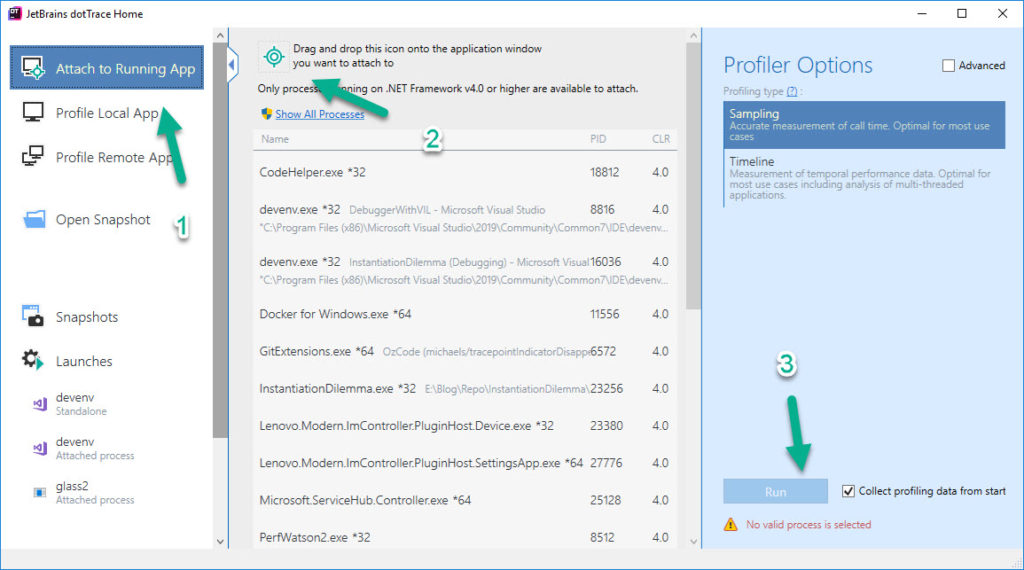The height and width of the screenshot is (570, 1024).
Task: Select the Docker for Windows.exe *64 process
Action: tap(465, 314)
